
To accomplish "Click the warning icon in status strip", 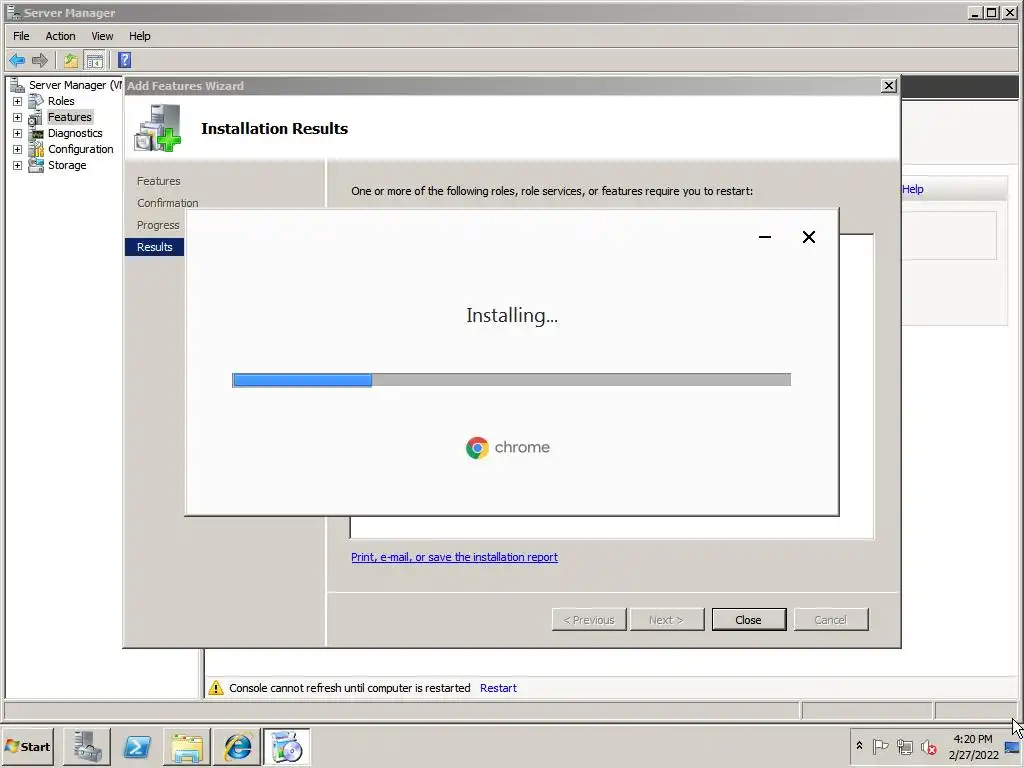I will tap(216, 688).
